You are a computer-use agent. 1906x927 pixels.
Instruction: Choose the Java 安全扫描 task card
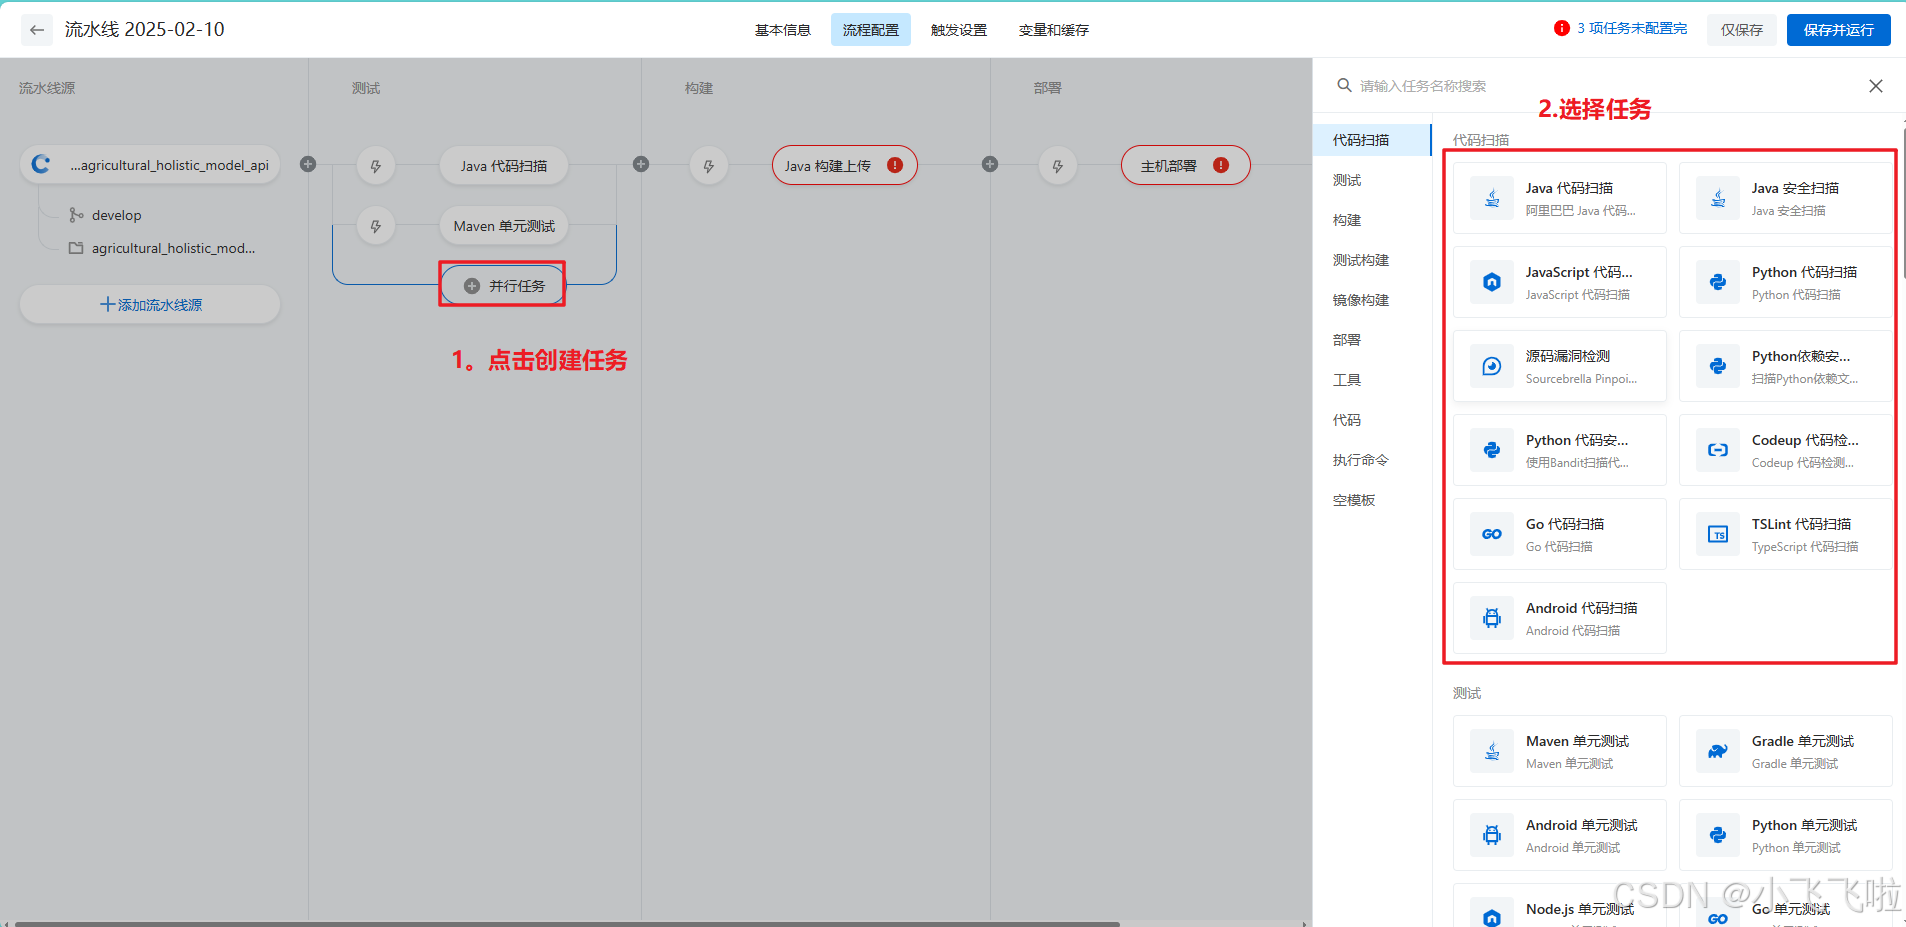click(1786, 198)
